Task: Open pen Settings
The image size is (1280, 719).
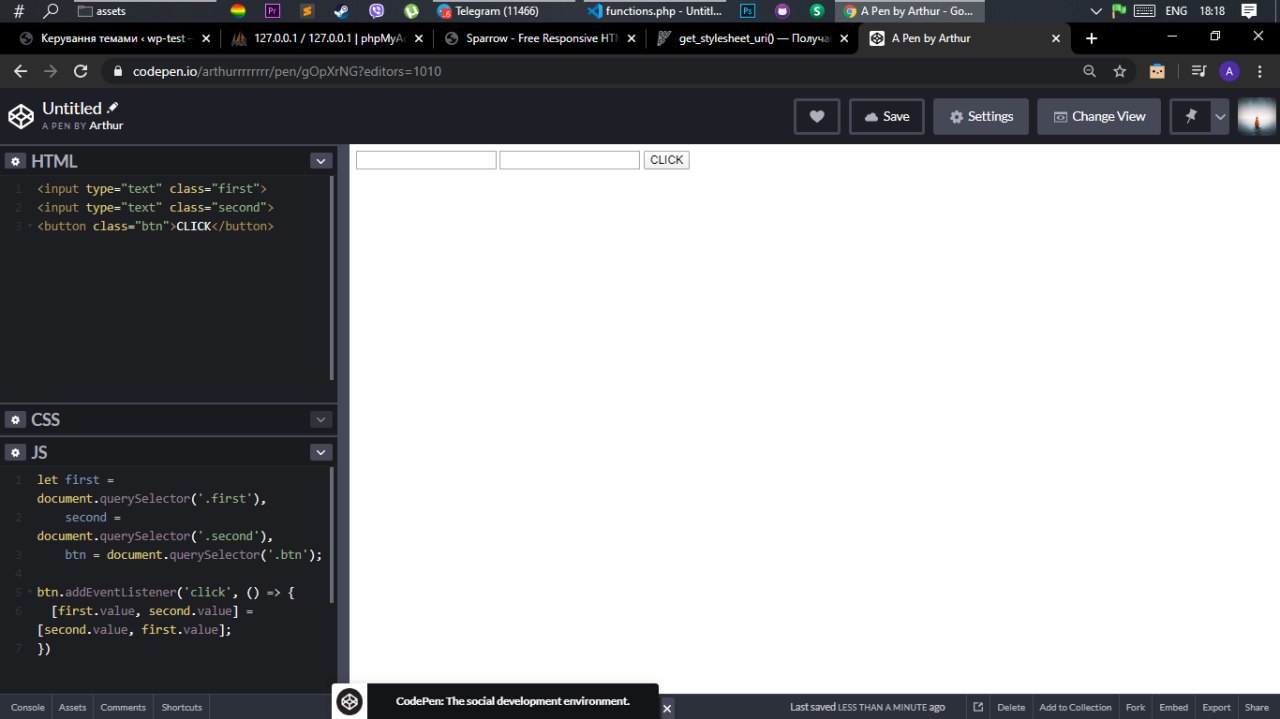Action: 981,116
